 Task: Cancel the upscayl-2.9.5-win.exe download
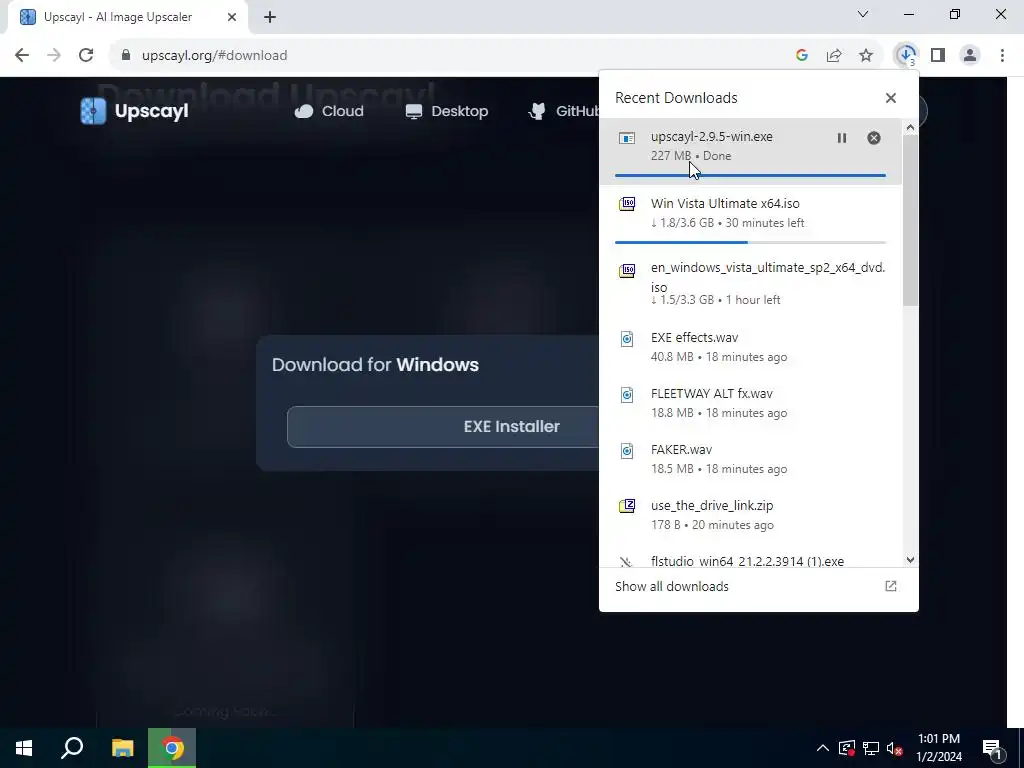(x=874, y=138)
